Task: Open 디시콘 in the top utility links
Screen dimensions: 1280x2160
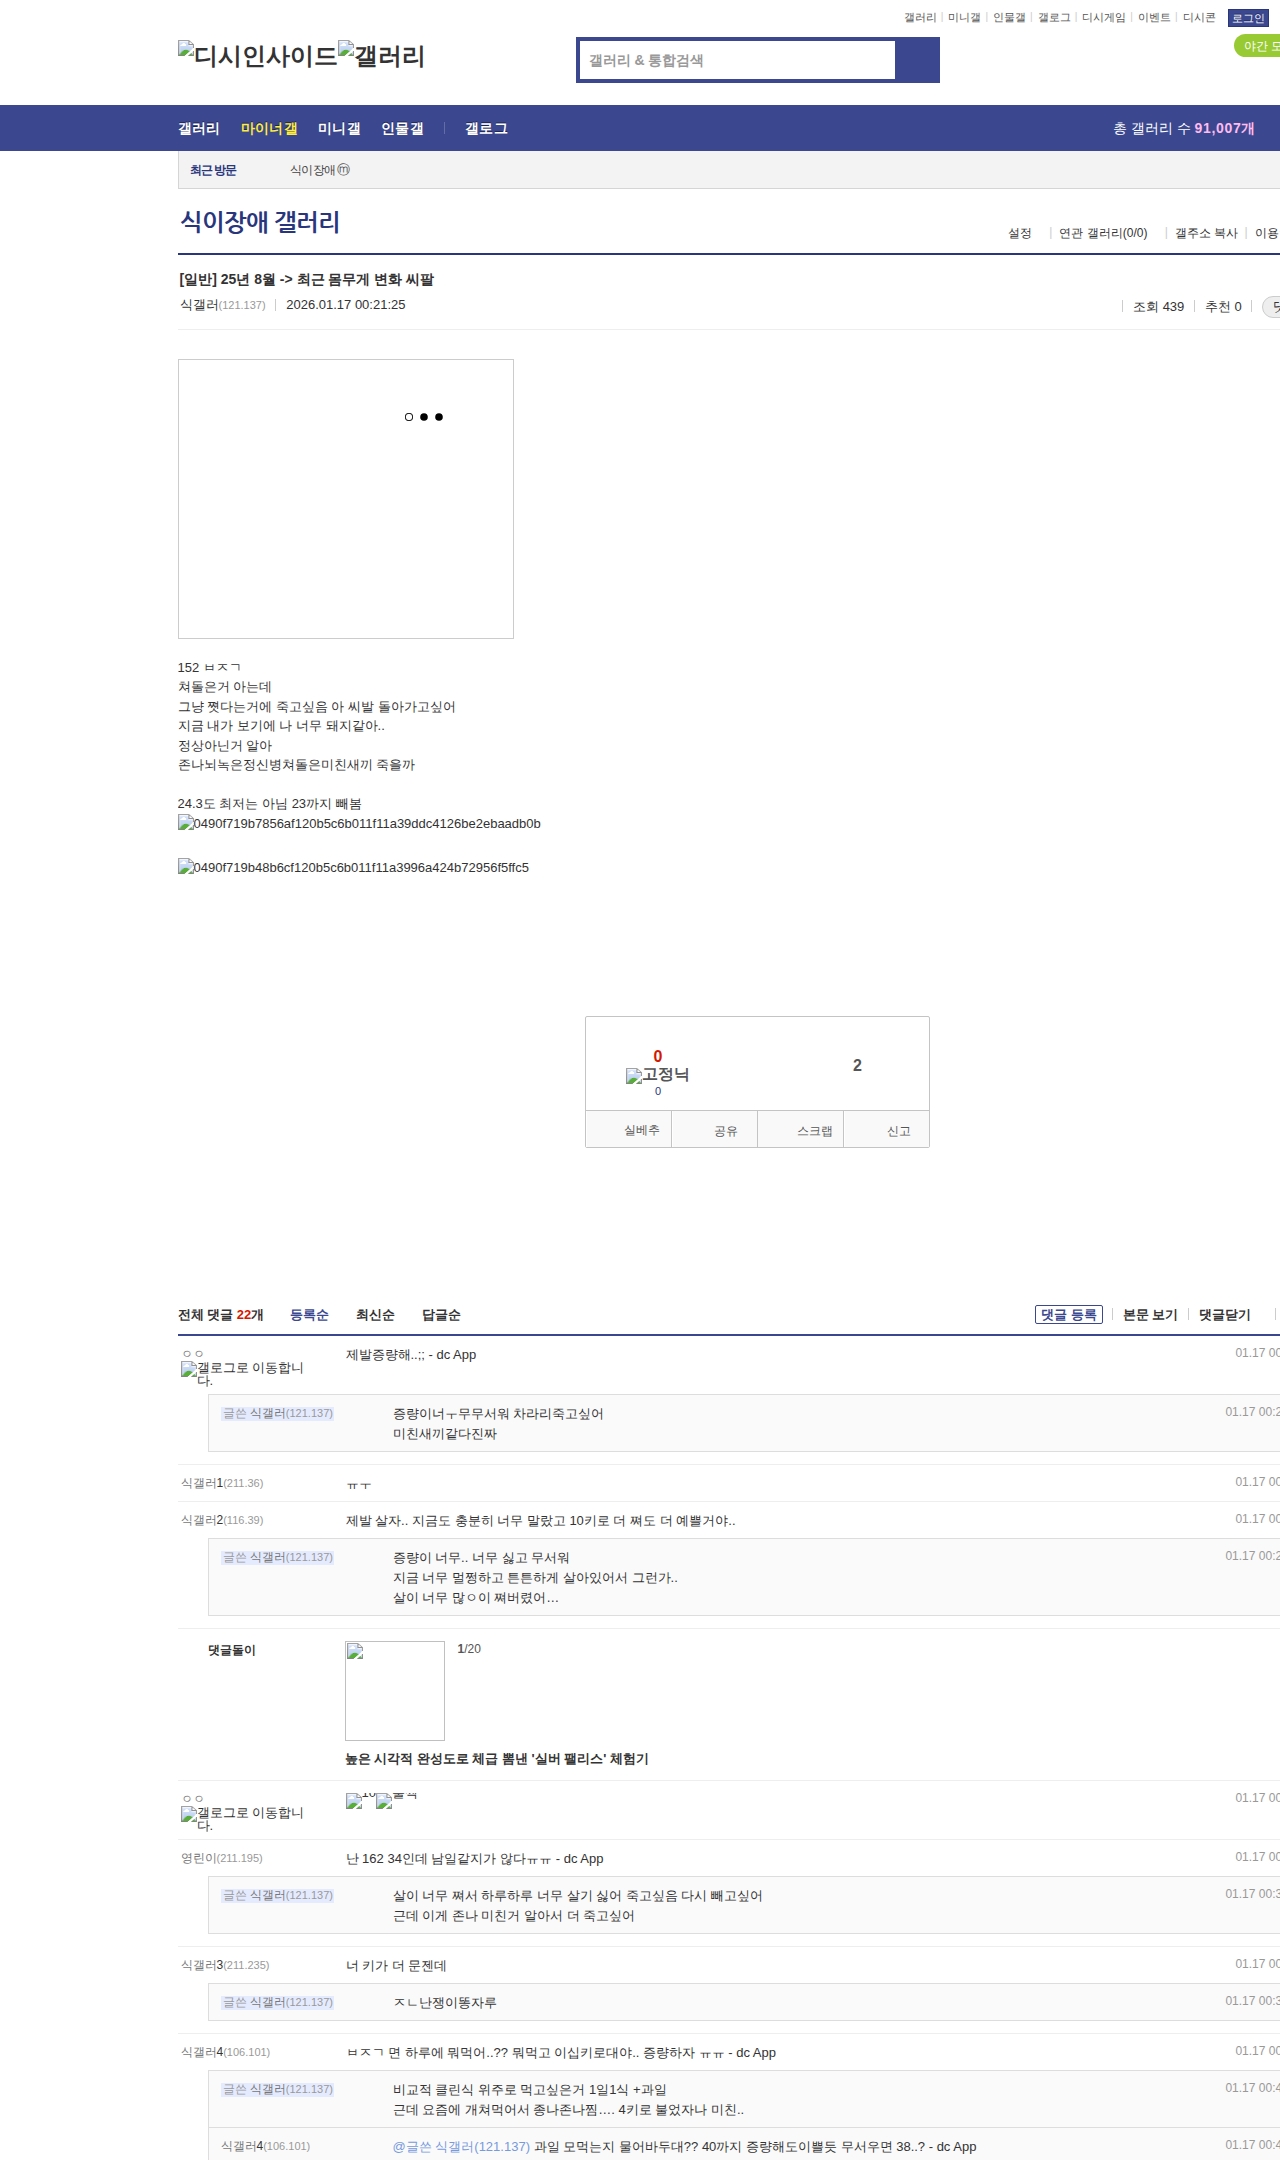Action: [1199, 17]
